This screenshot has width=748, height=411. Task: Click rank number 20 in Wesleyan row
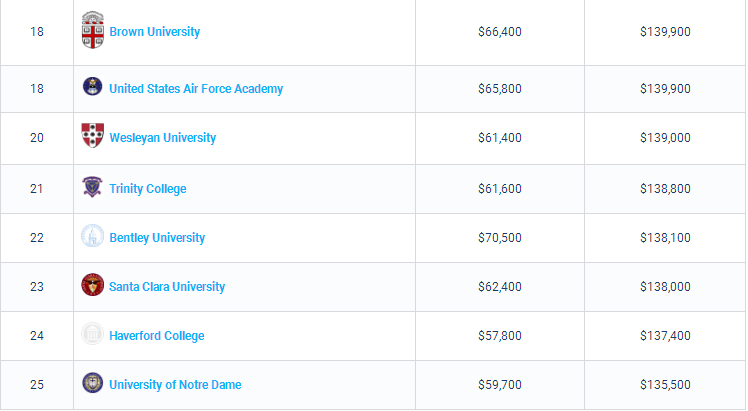(x=37, y=138)
